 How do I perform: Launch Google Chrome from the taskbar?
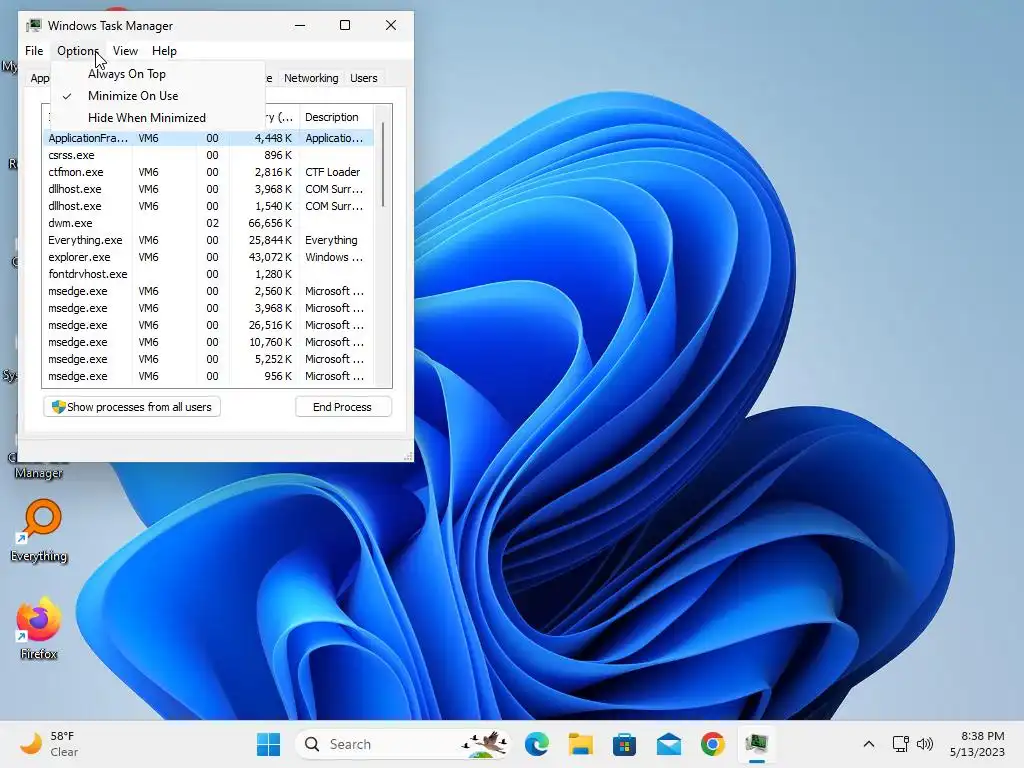pyautogui.click(x=712, y=744)
